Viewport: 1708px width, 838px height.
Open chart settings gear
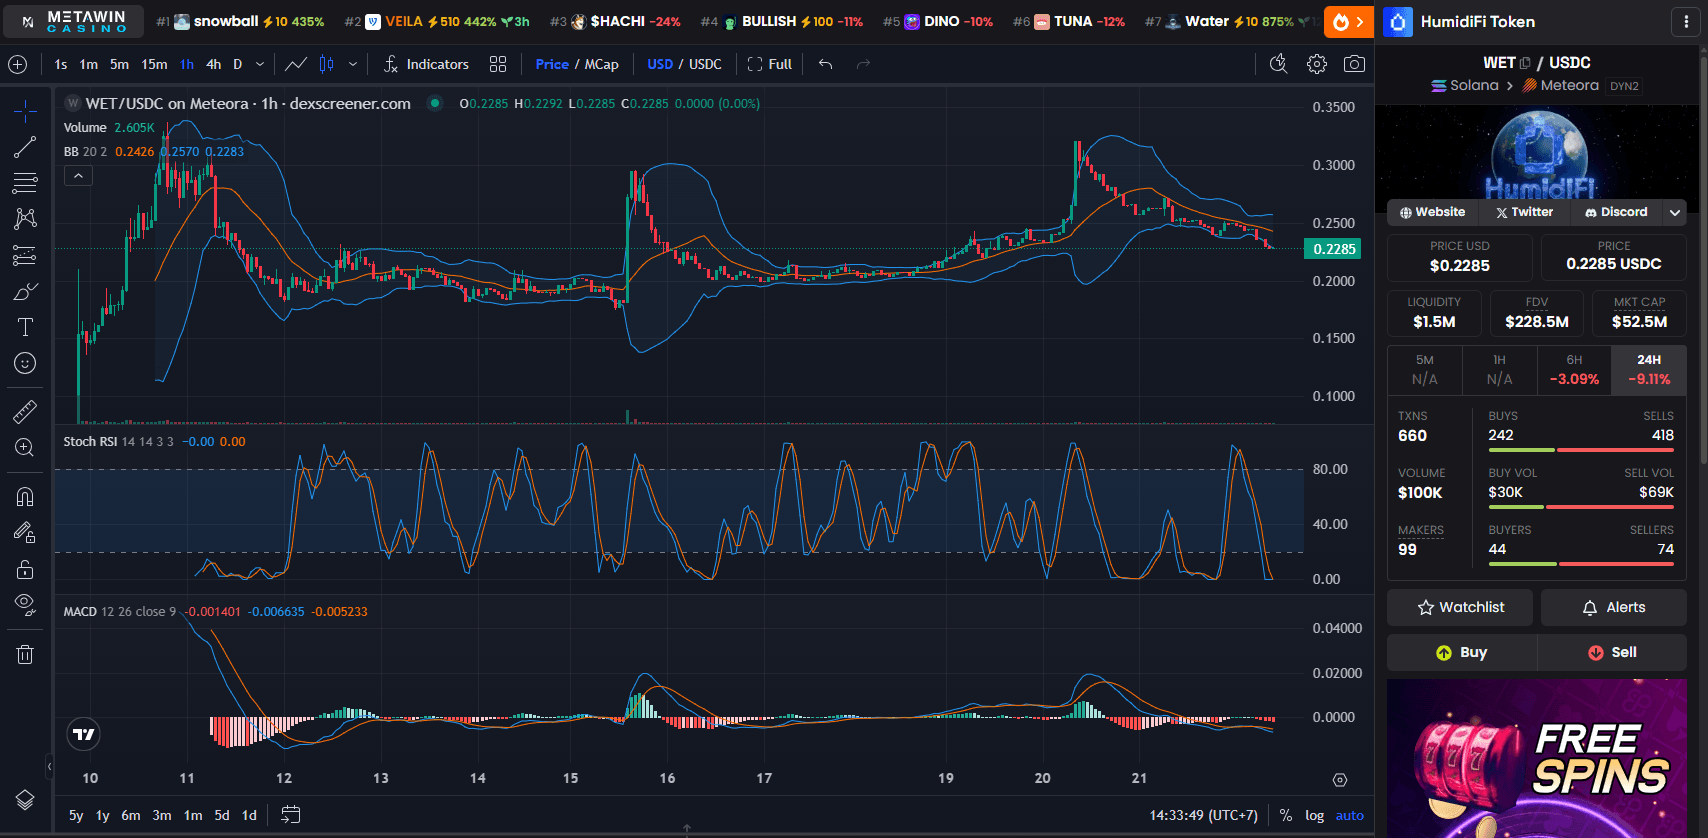1317,64
